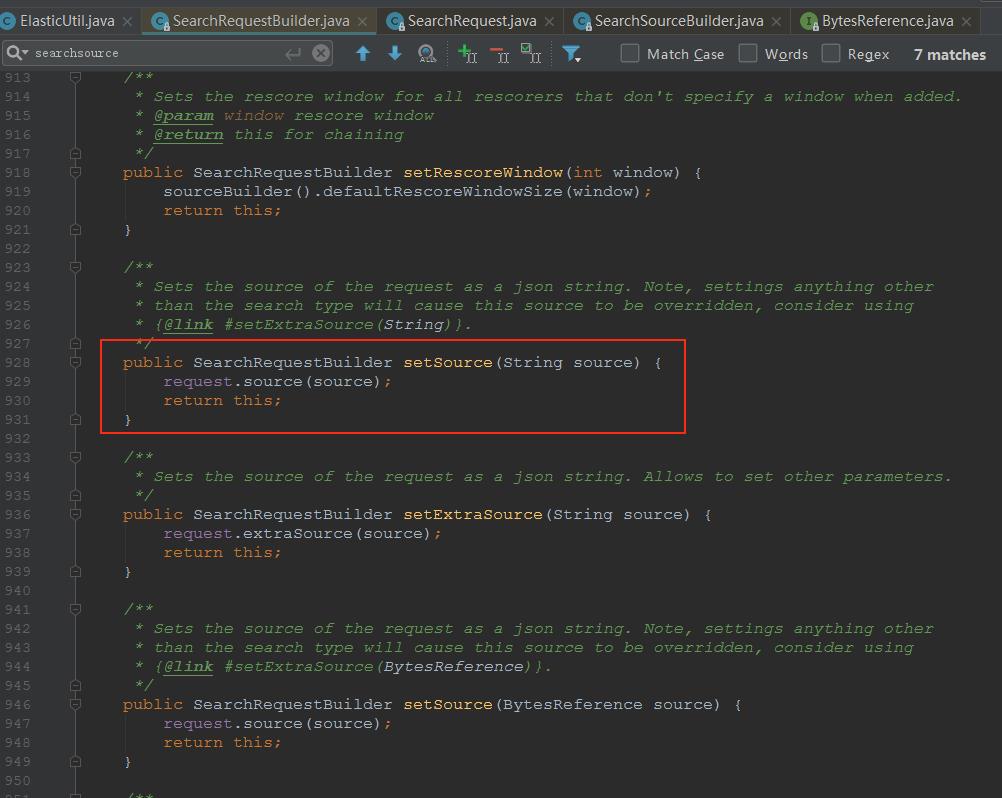Click the setRescoreWindow method name

point(483,173)
